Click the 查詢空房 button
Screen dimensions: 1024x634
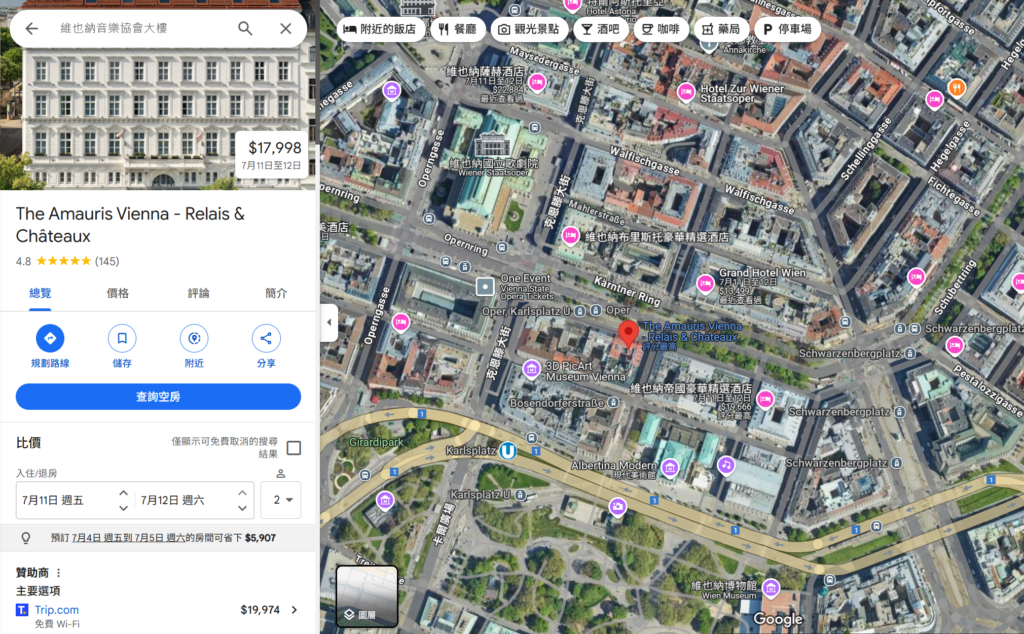point(158,397)
